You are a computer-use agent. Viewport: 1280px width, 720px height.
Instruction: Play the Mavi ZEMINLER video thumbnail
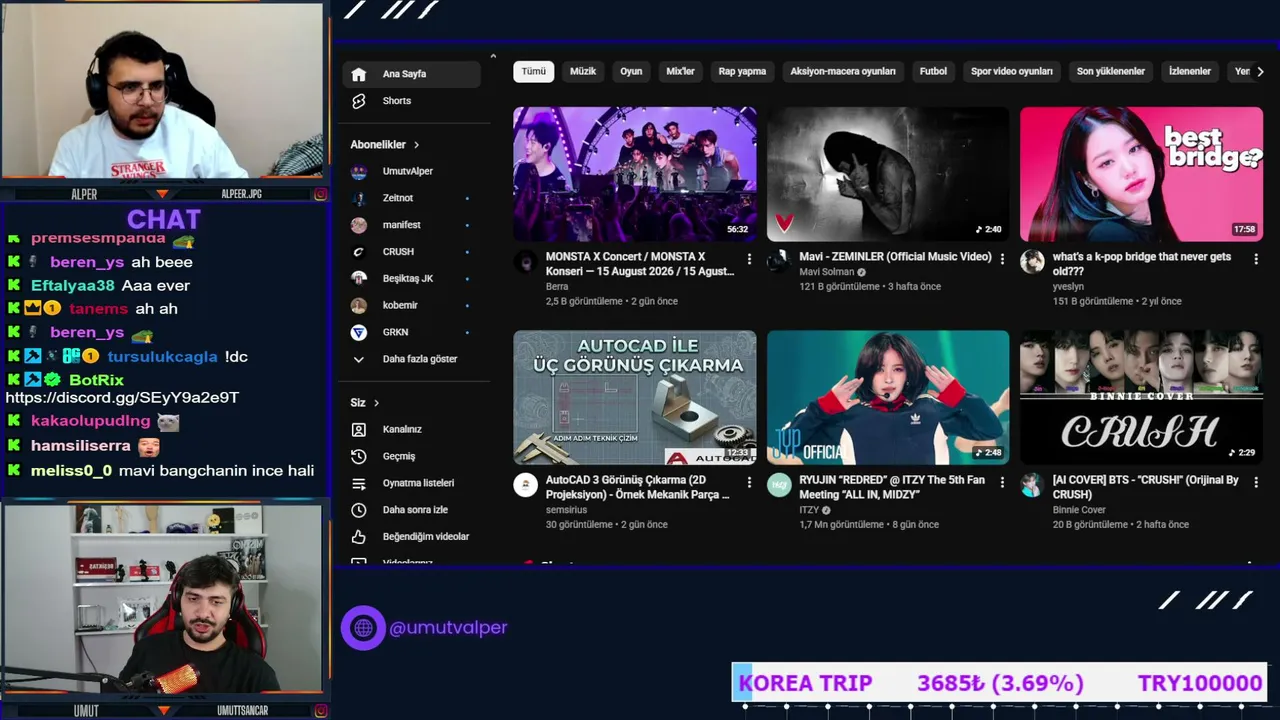coord(888,174)
